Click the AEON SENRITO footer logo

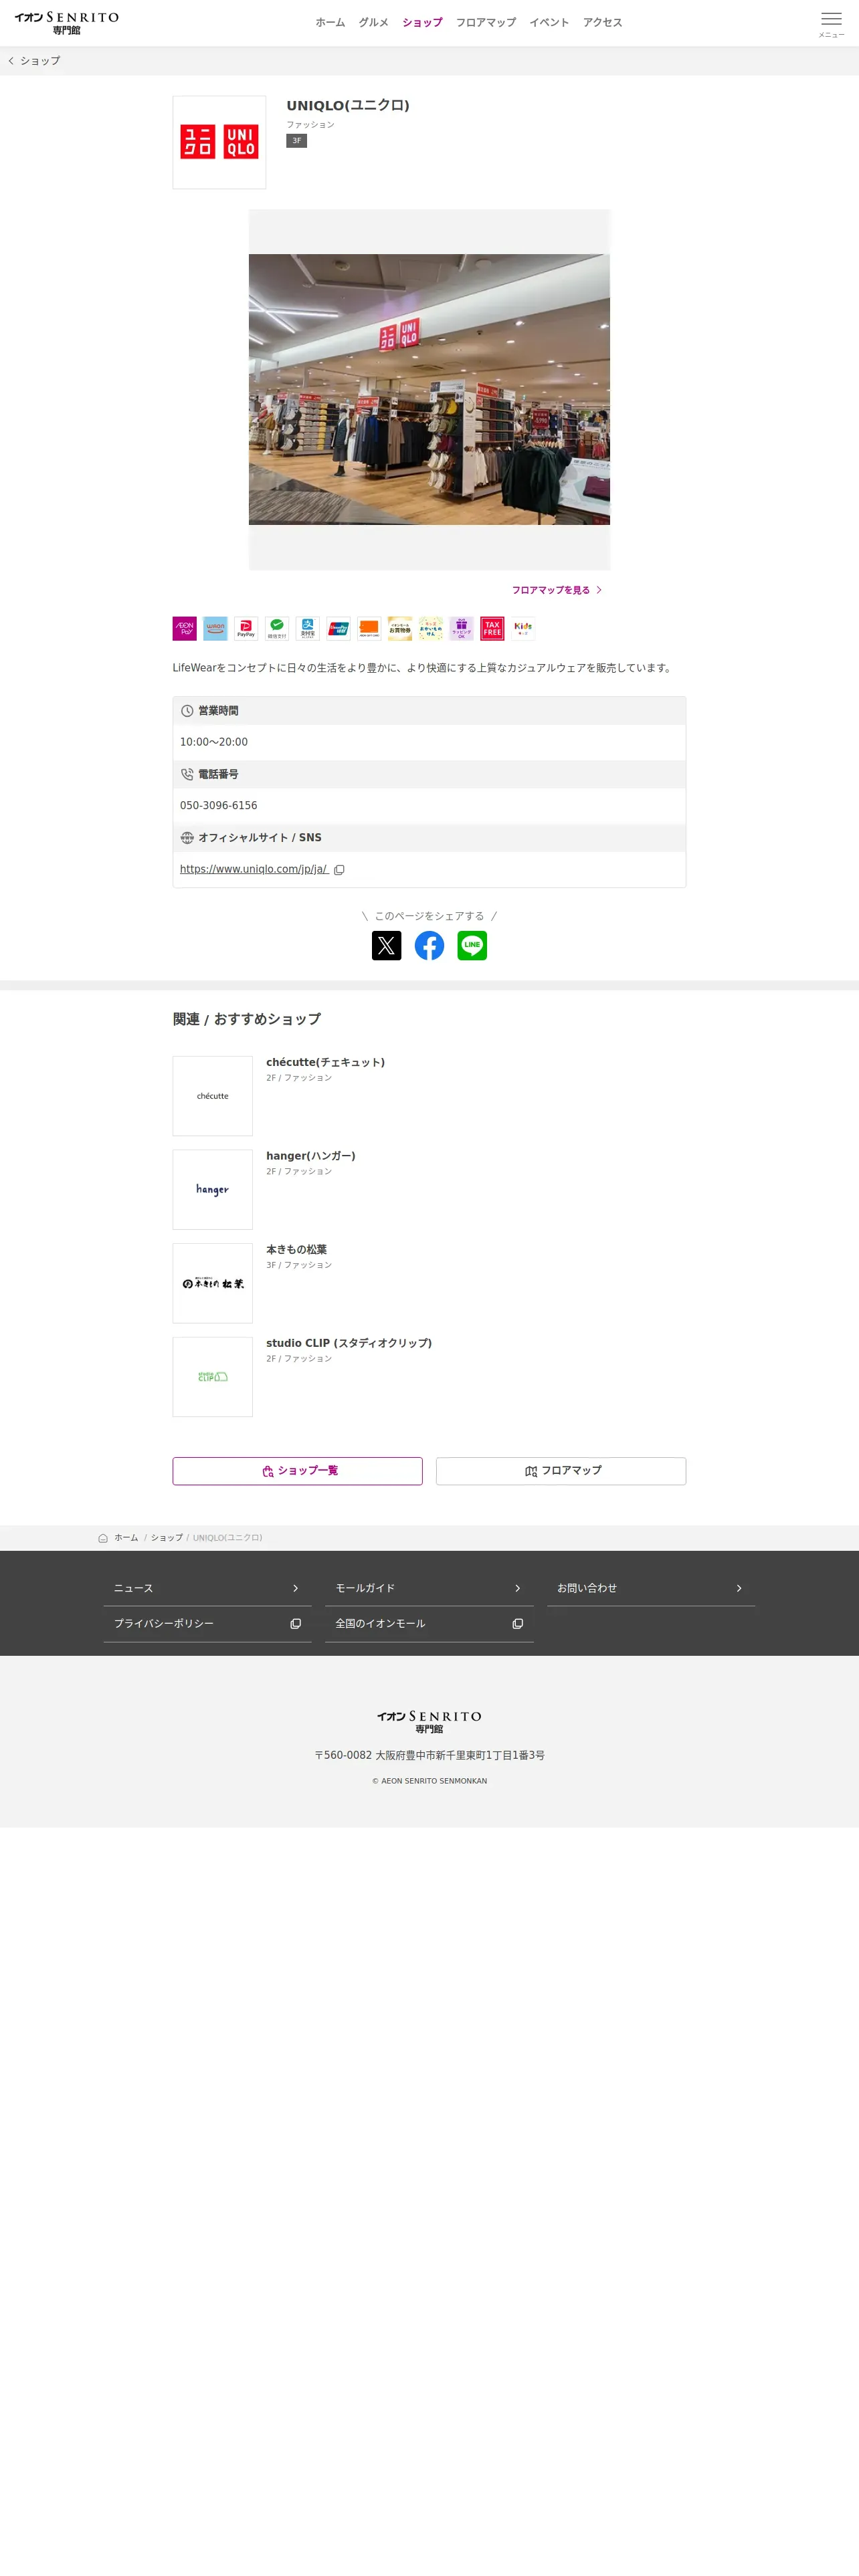point(429,1721)
